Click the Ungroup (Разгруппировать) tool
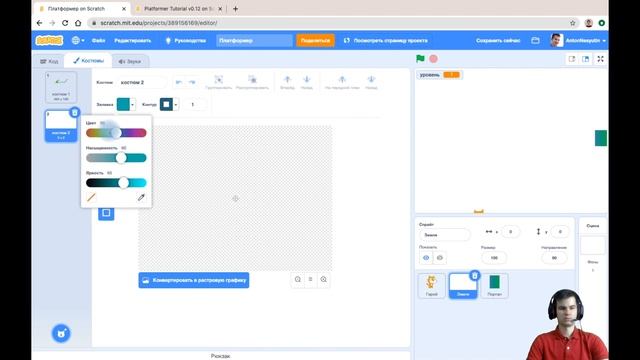The height and width of the screenshot is (360, 640). tap(252, 82)
